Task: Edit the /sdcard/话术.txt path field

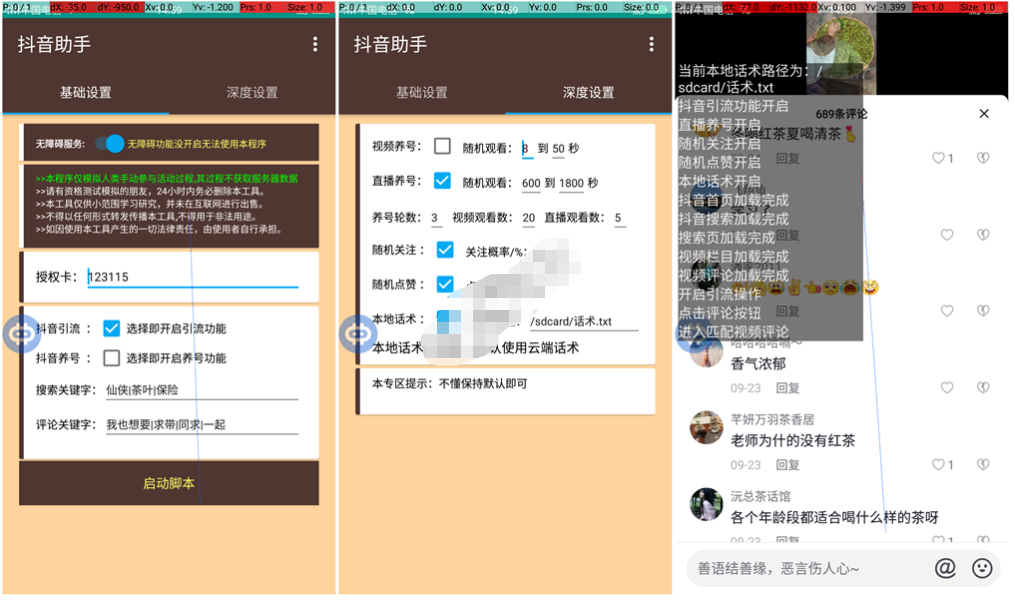Action: [x=583, y=321]
